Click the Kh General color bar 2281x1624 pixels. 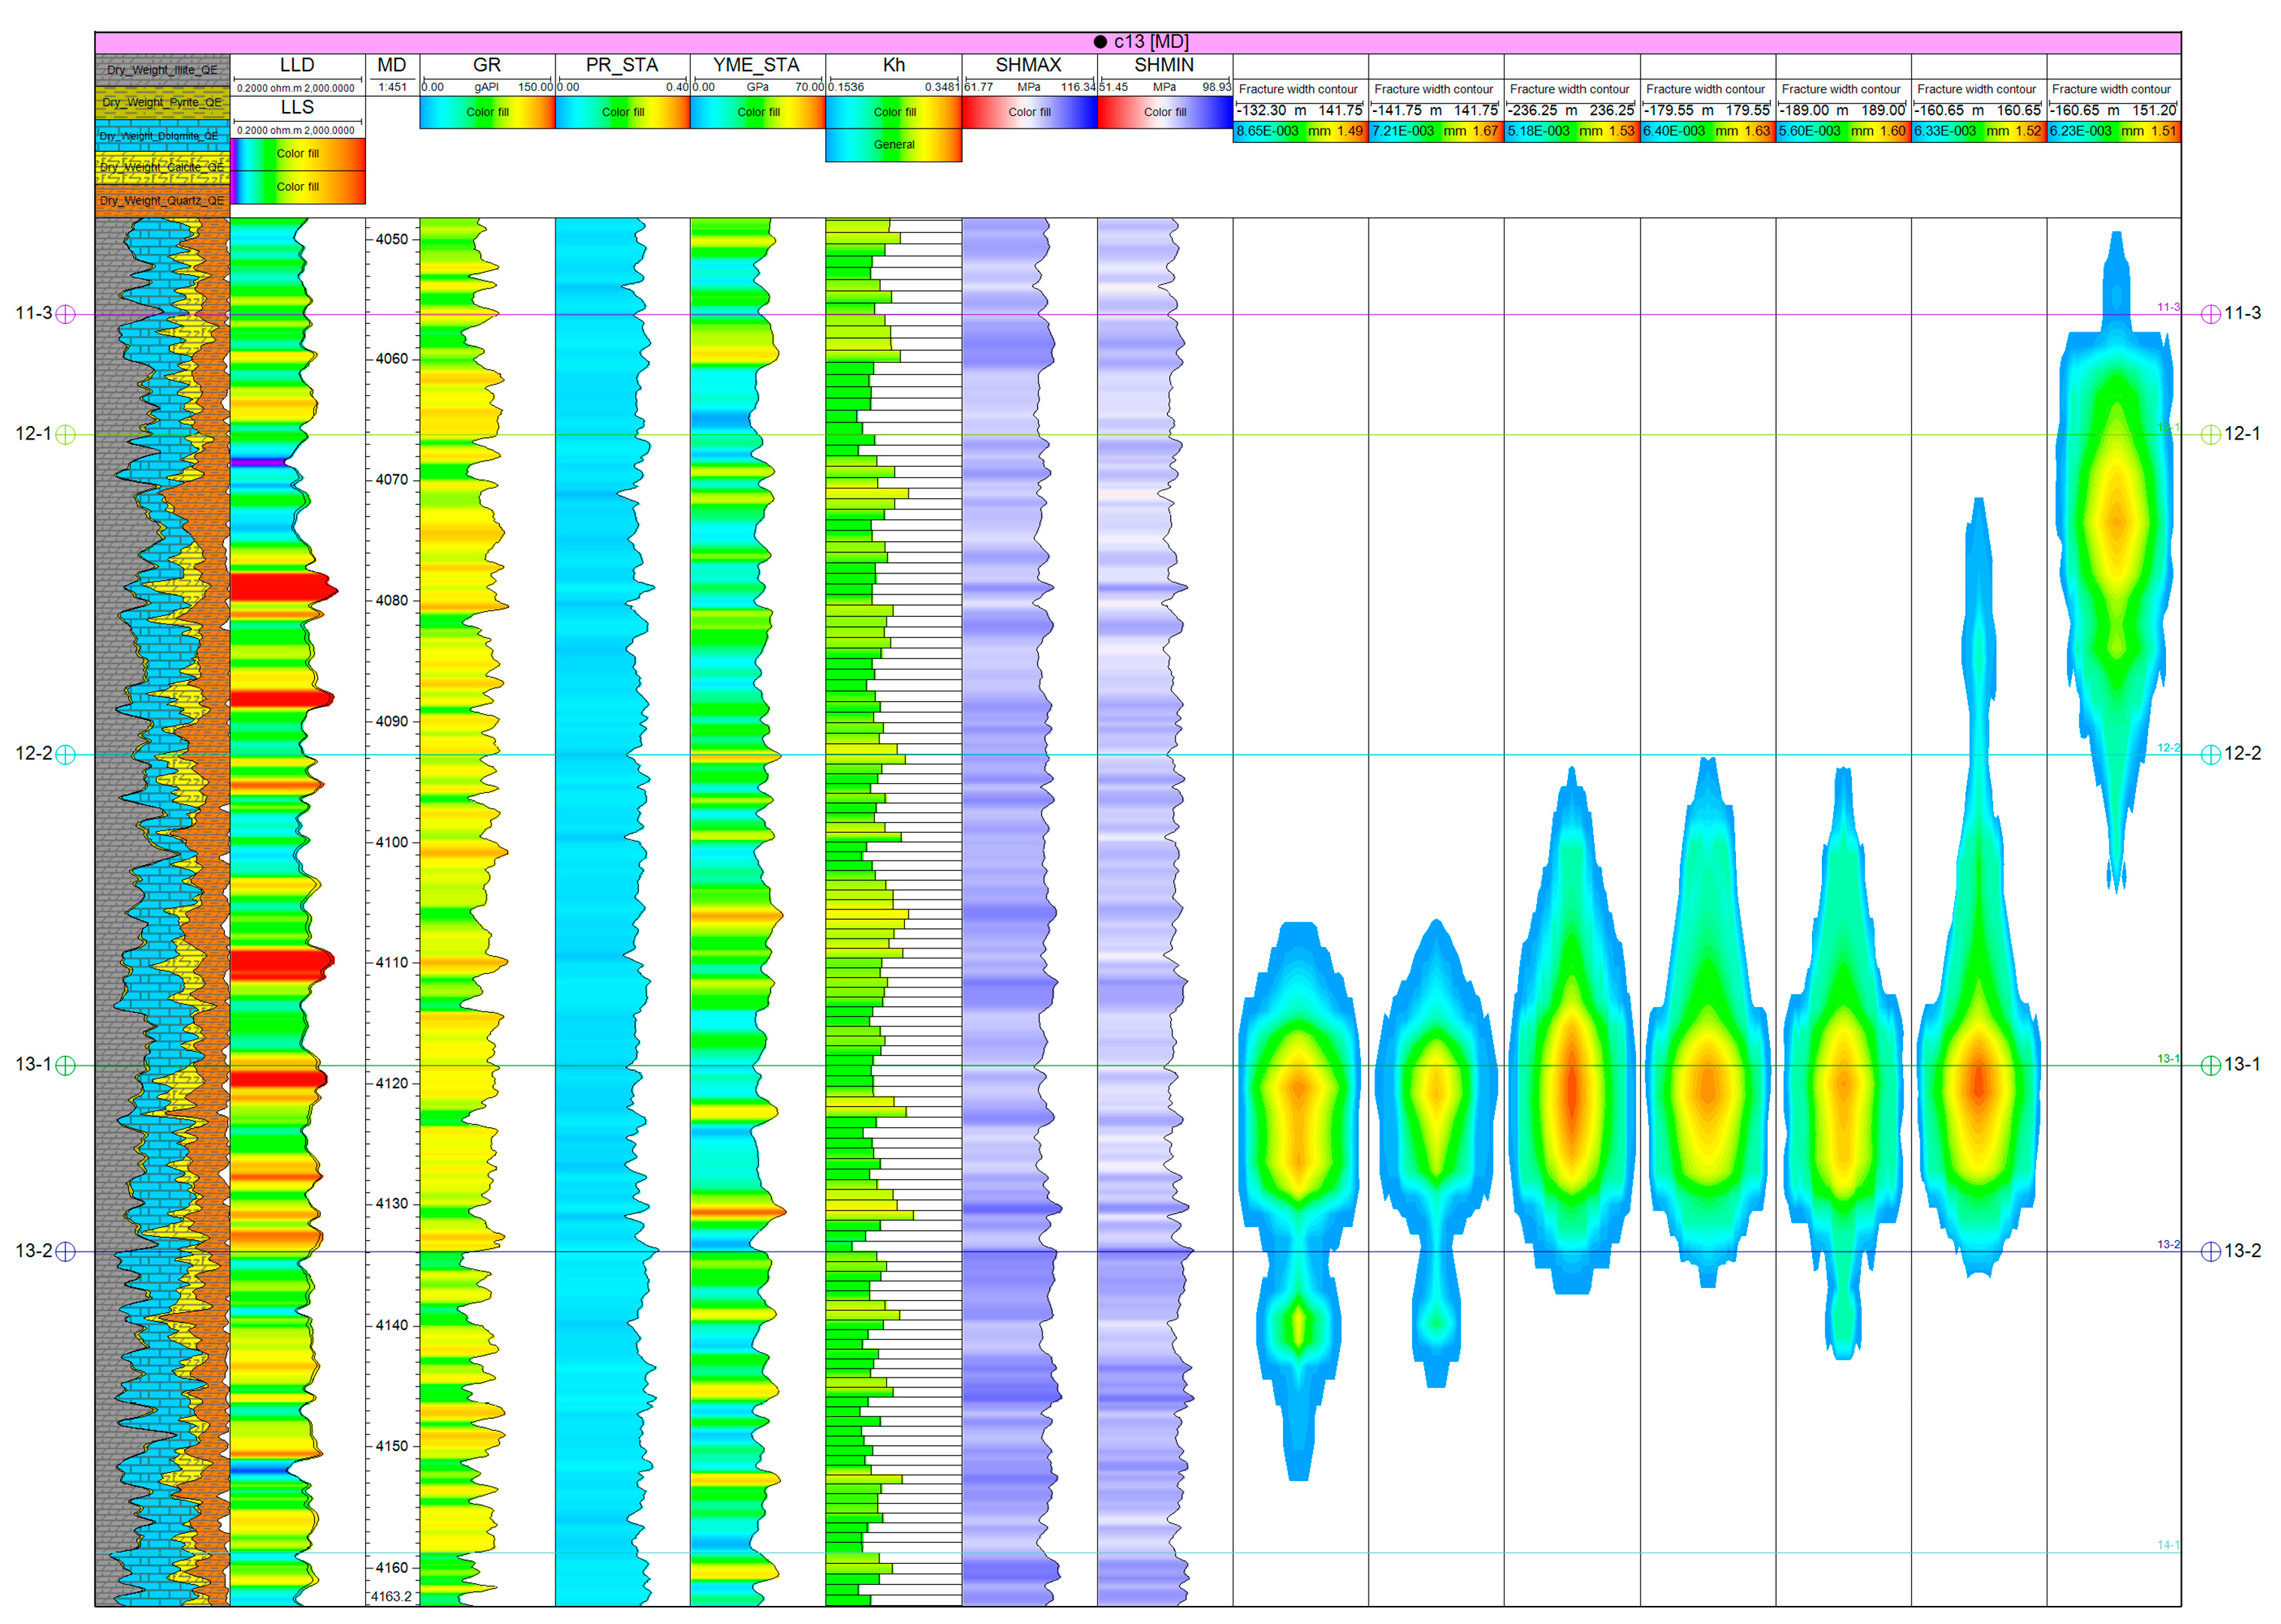click(894, 145)
